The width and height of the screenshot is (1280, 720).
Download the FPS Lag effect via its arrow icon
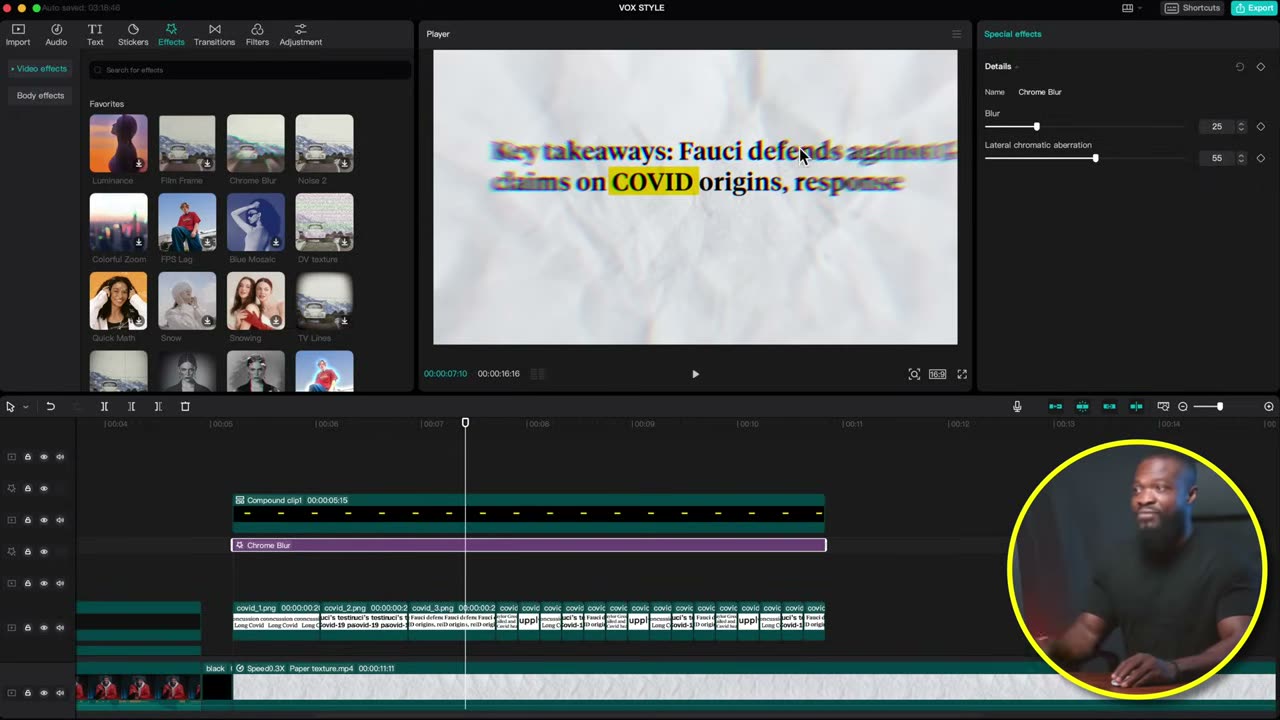pos(207,242)
